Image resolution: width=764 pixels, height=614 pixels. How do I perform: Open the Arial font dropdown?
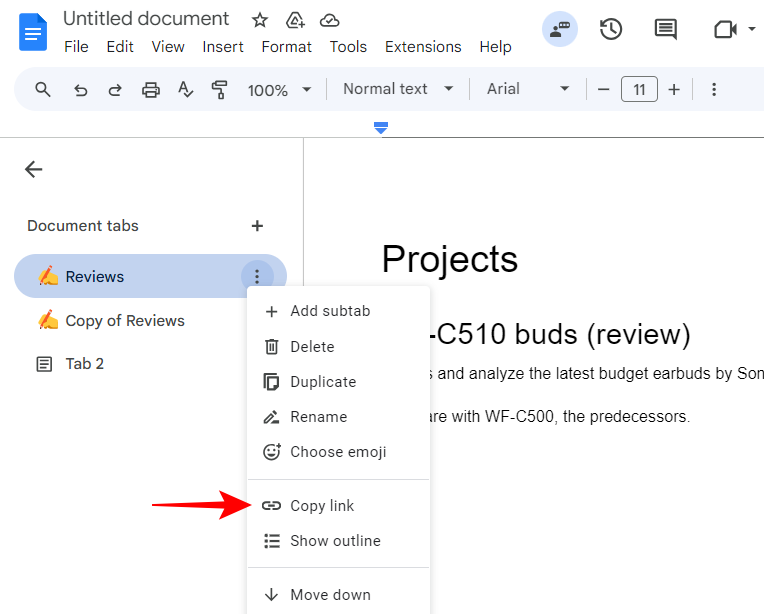click(x=528, y=89)
